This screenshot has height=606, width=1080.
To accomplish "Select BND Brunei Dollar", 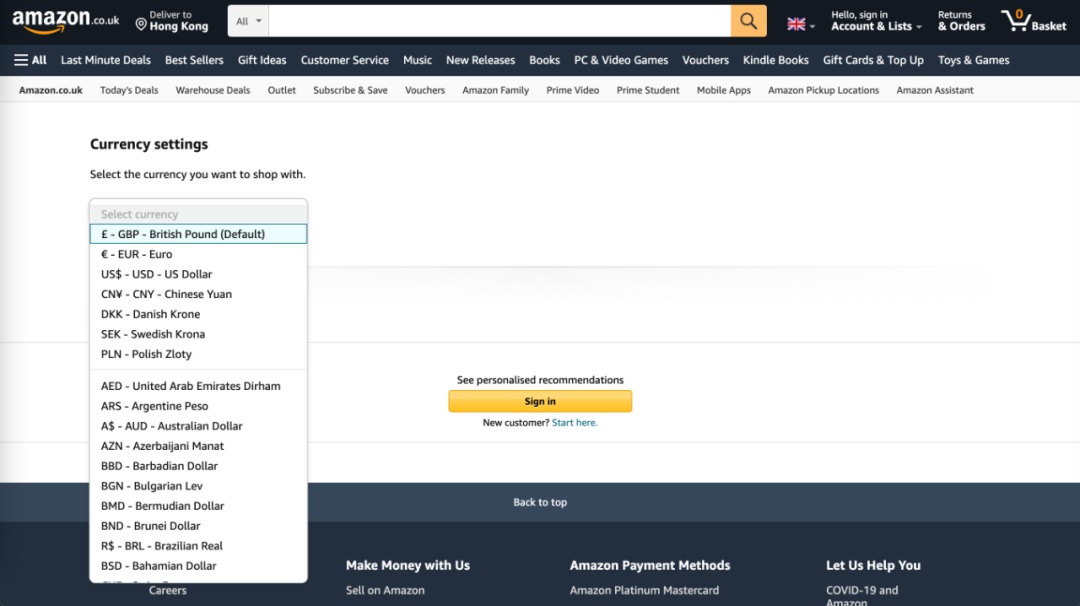I will coord(198,525).
